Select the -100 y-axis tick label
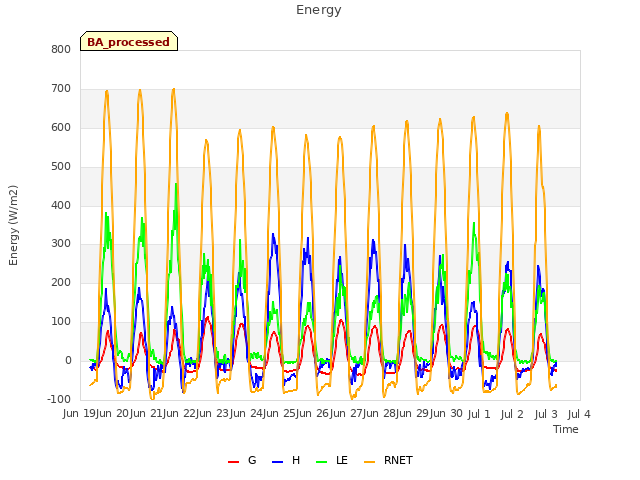640x480 pixels. click(x=59, y=399)
